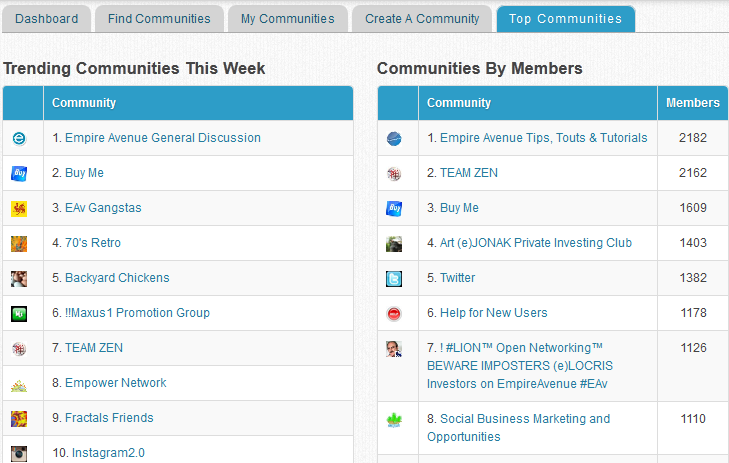This screenshot has width=729, height=463.
Task: Click the Twitter bird community icon
Action: [x=394, y=278]
